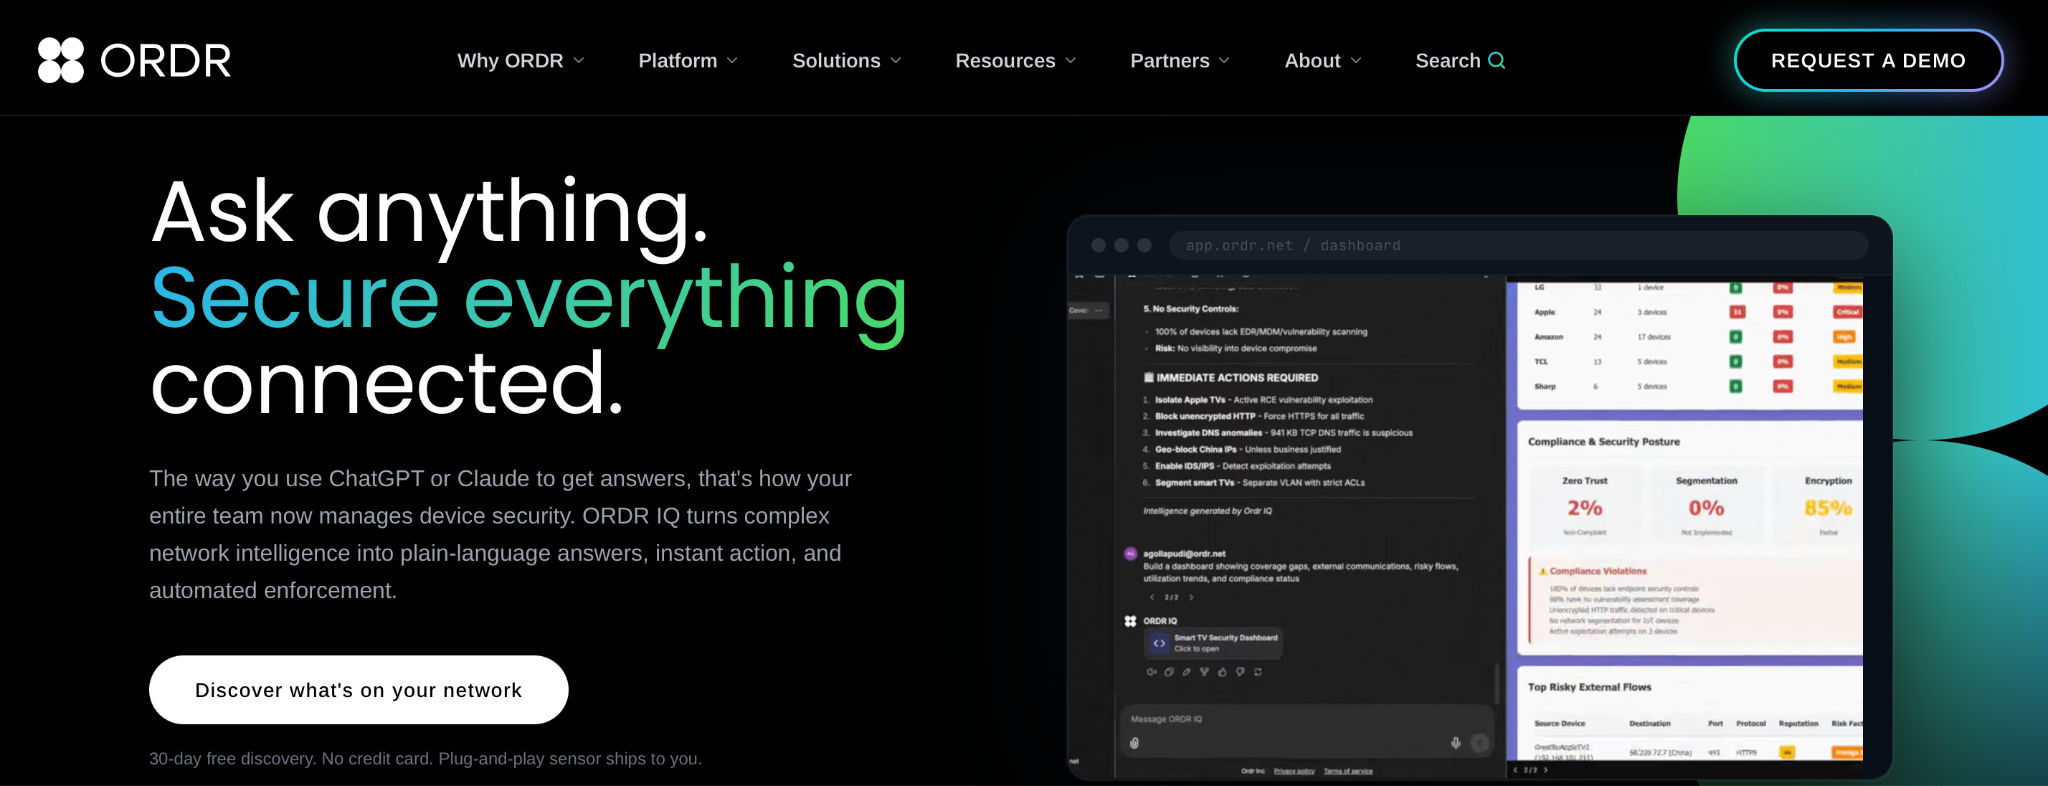Viewport: 2048px width, 786px height.
Task: Click the paperclip attach icon
Action: [x=1135, y=743]
